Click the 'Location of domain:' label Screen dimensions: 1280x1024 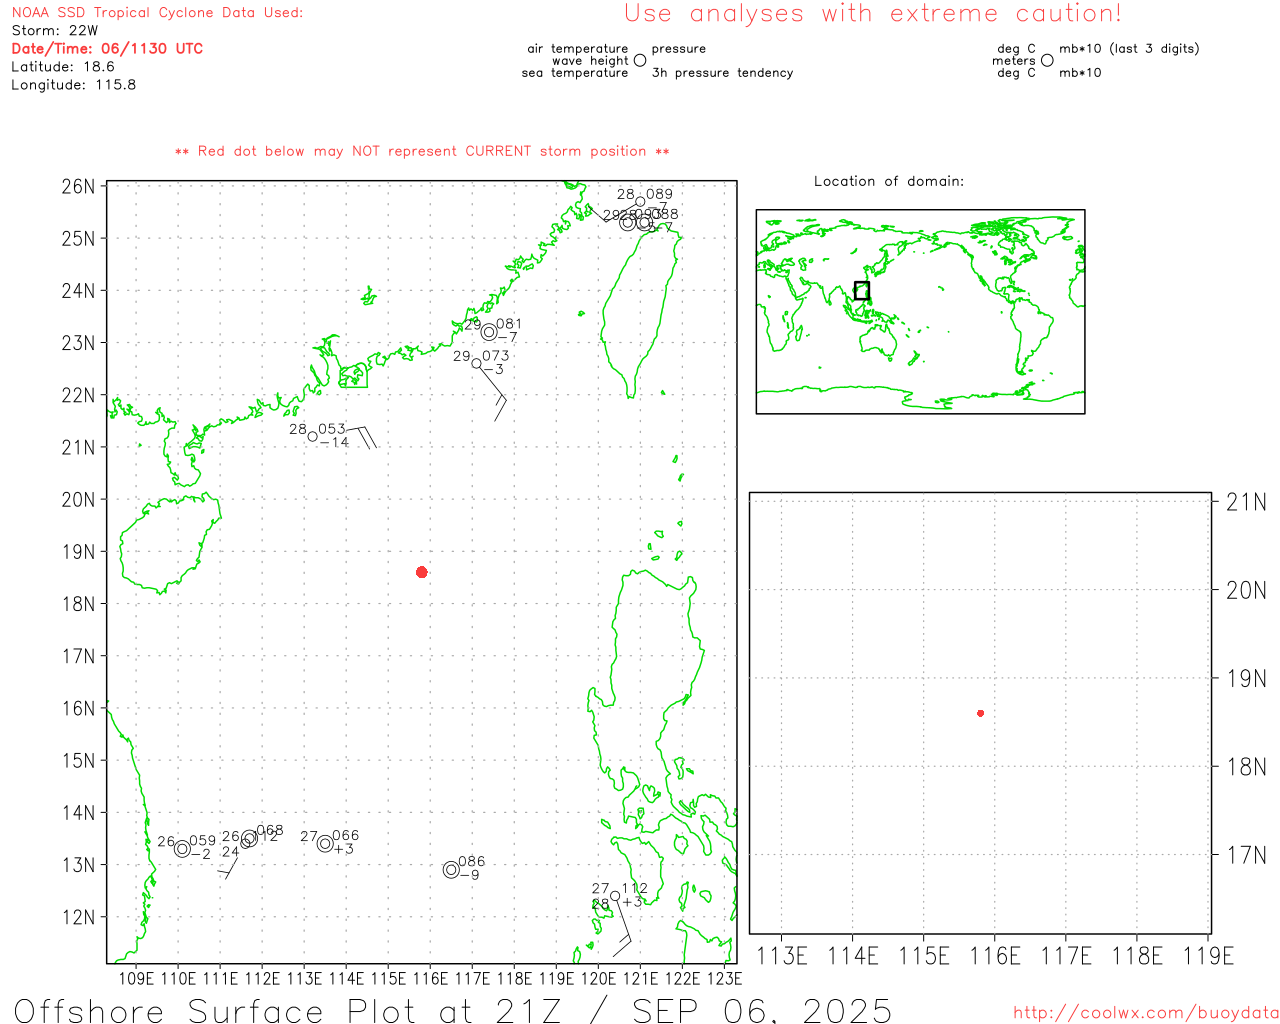tap(889, 181)
